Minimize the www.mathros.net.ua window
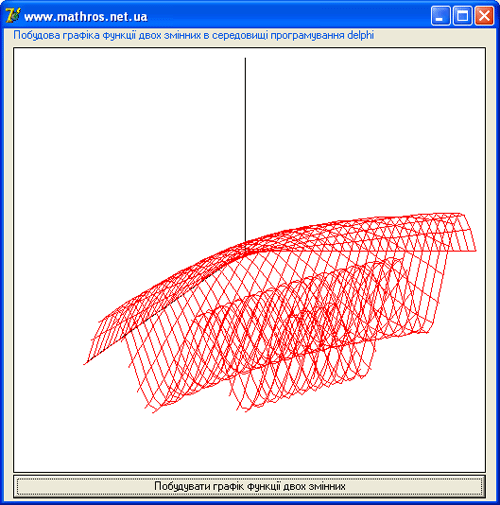This screenshot has height=505, width=500. (440, 16)
